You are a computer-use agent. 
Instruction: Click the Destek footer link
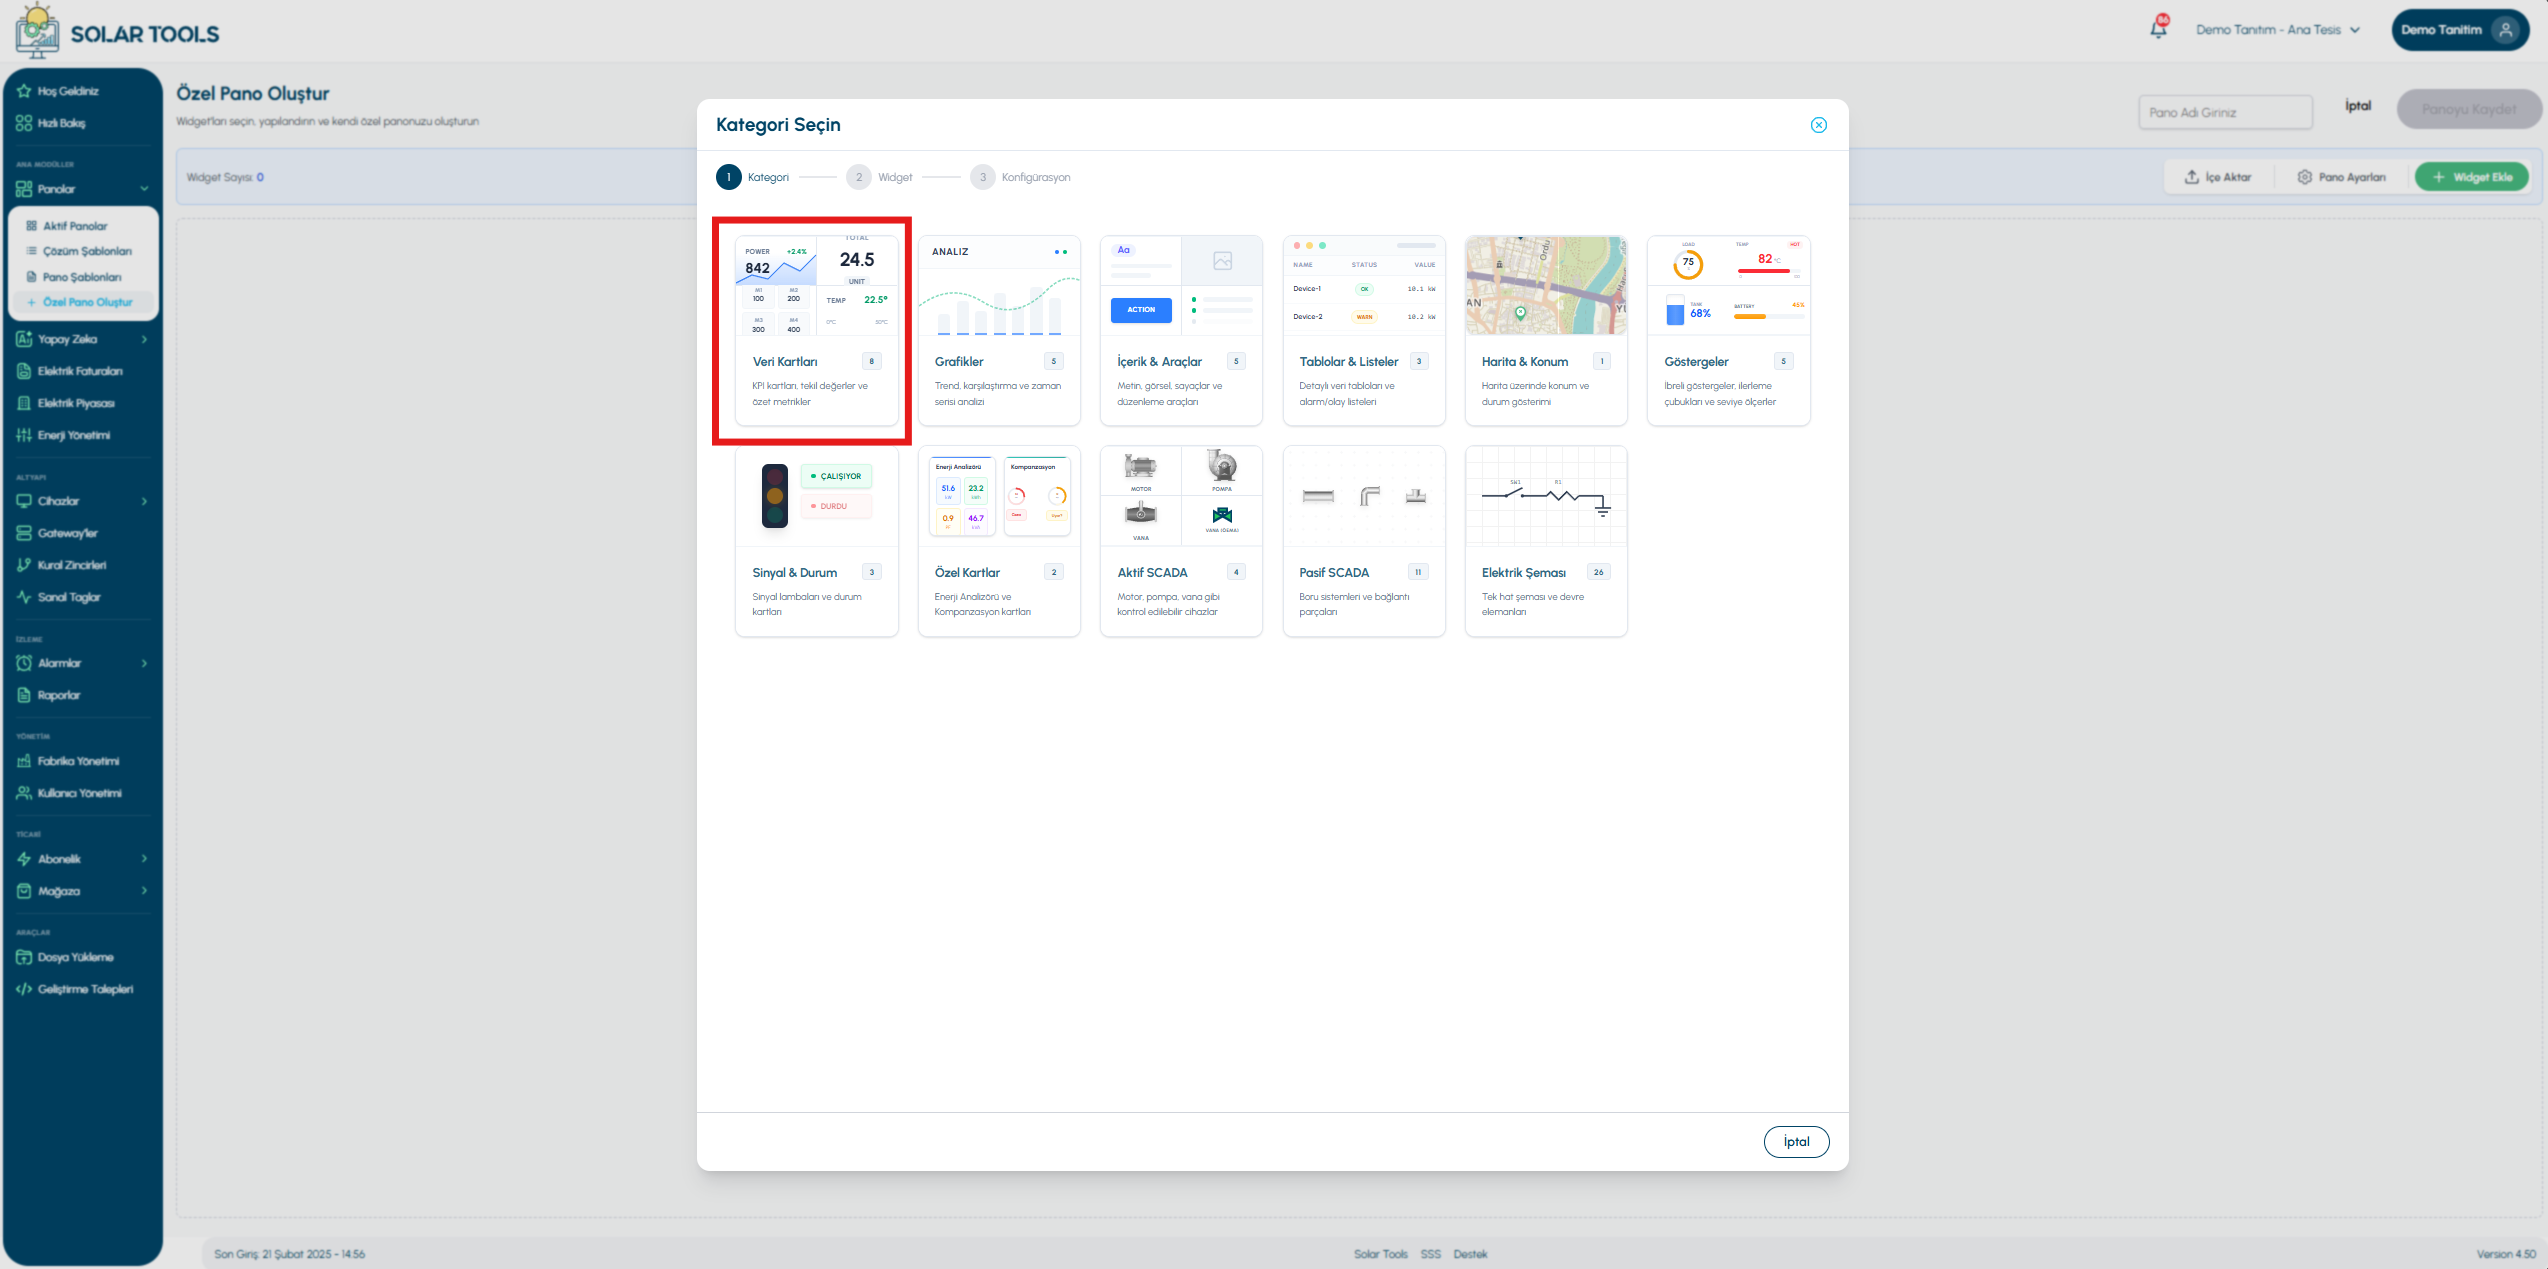[x=1470, y=1254]
